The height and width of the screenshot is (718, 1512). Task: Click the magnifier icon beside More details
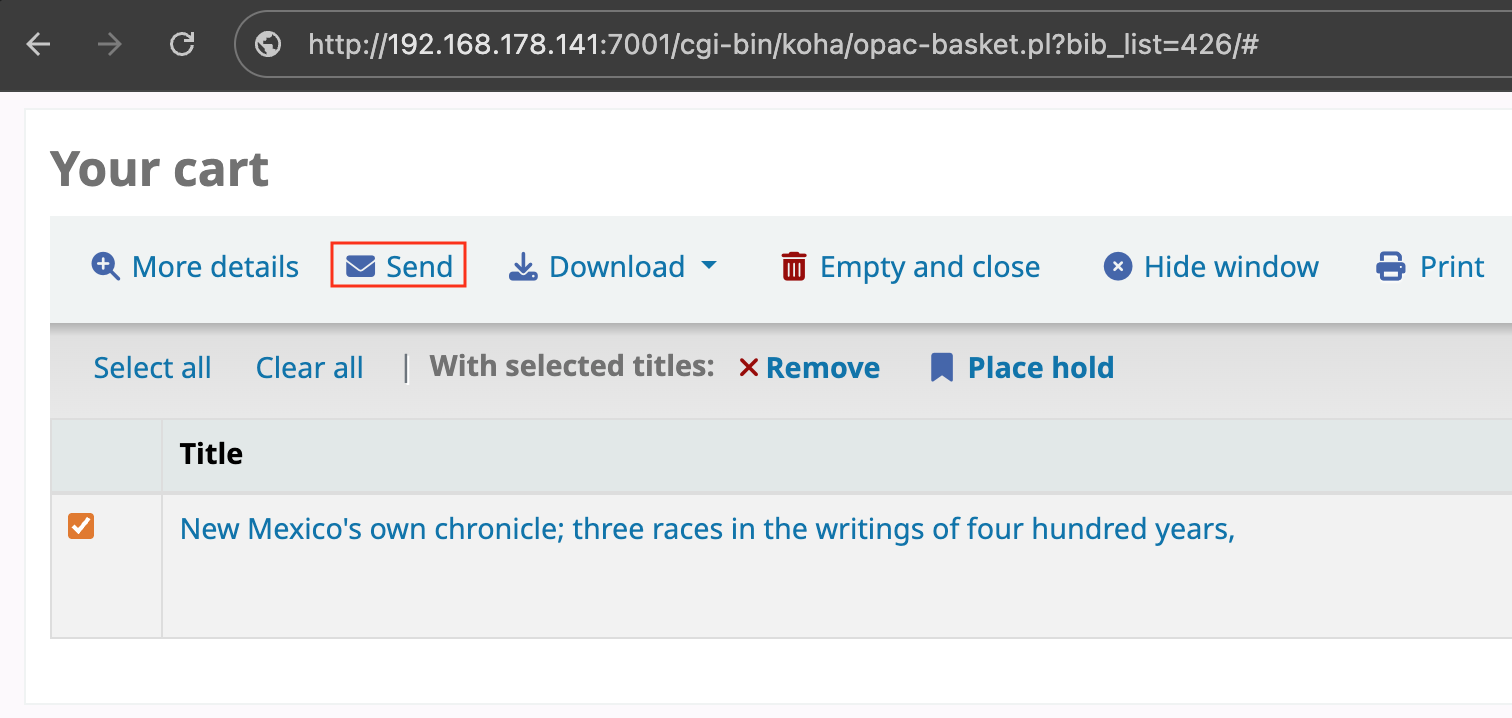coord(105,266)
